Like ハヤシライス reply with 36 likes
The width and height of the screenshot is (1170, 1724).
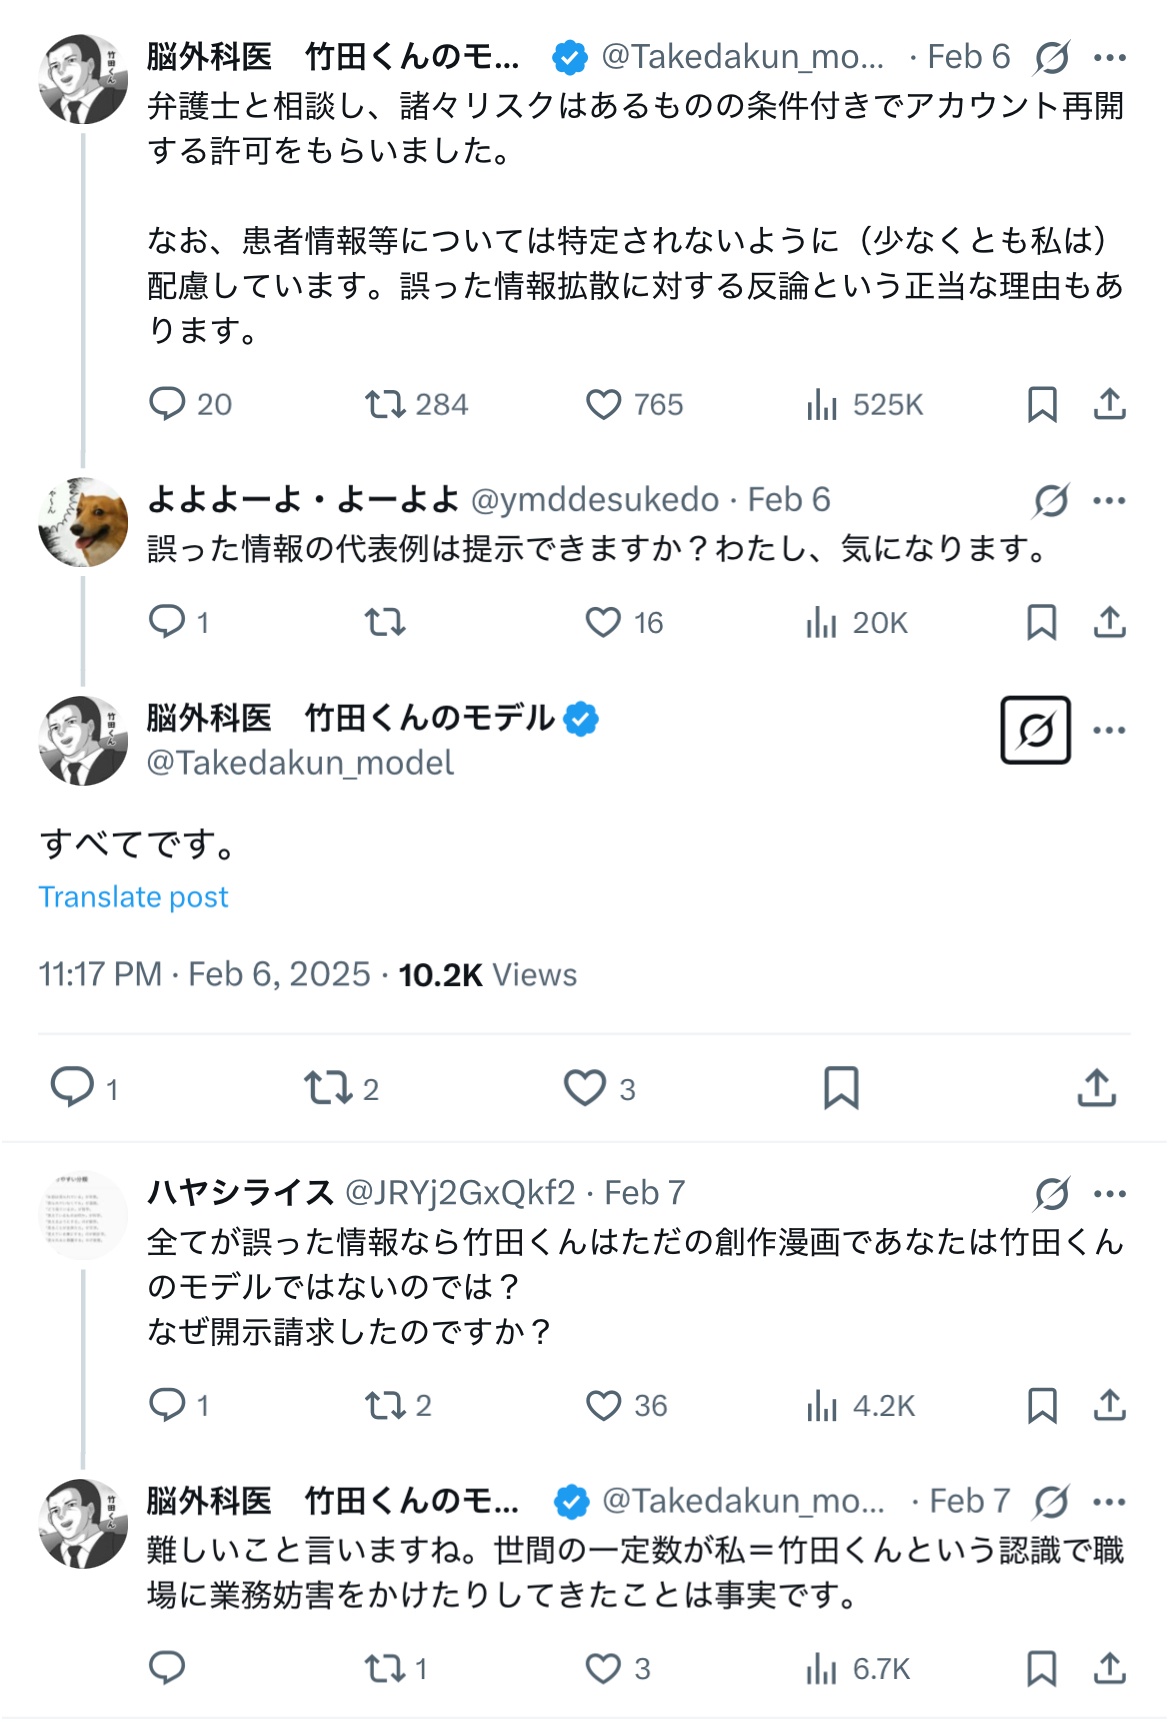[x=604, y=1405]
